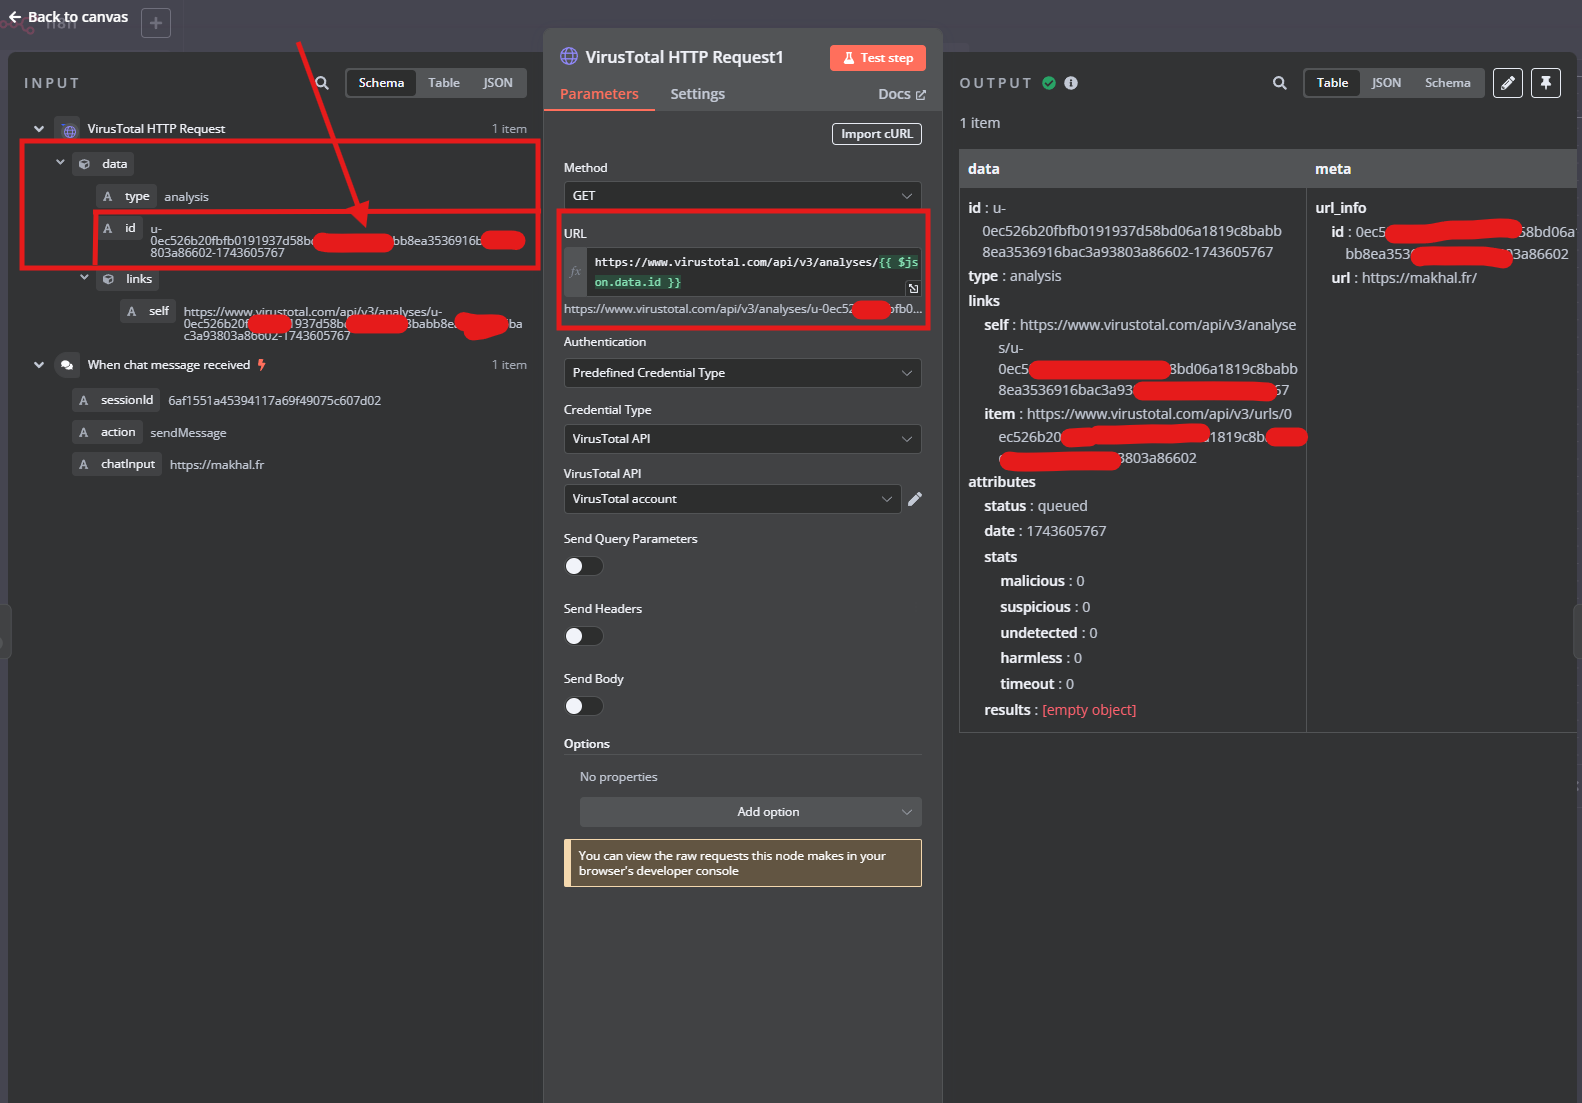Click the output info icon
Screen dimensions: 1582x1103
tap(1071, 83)
